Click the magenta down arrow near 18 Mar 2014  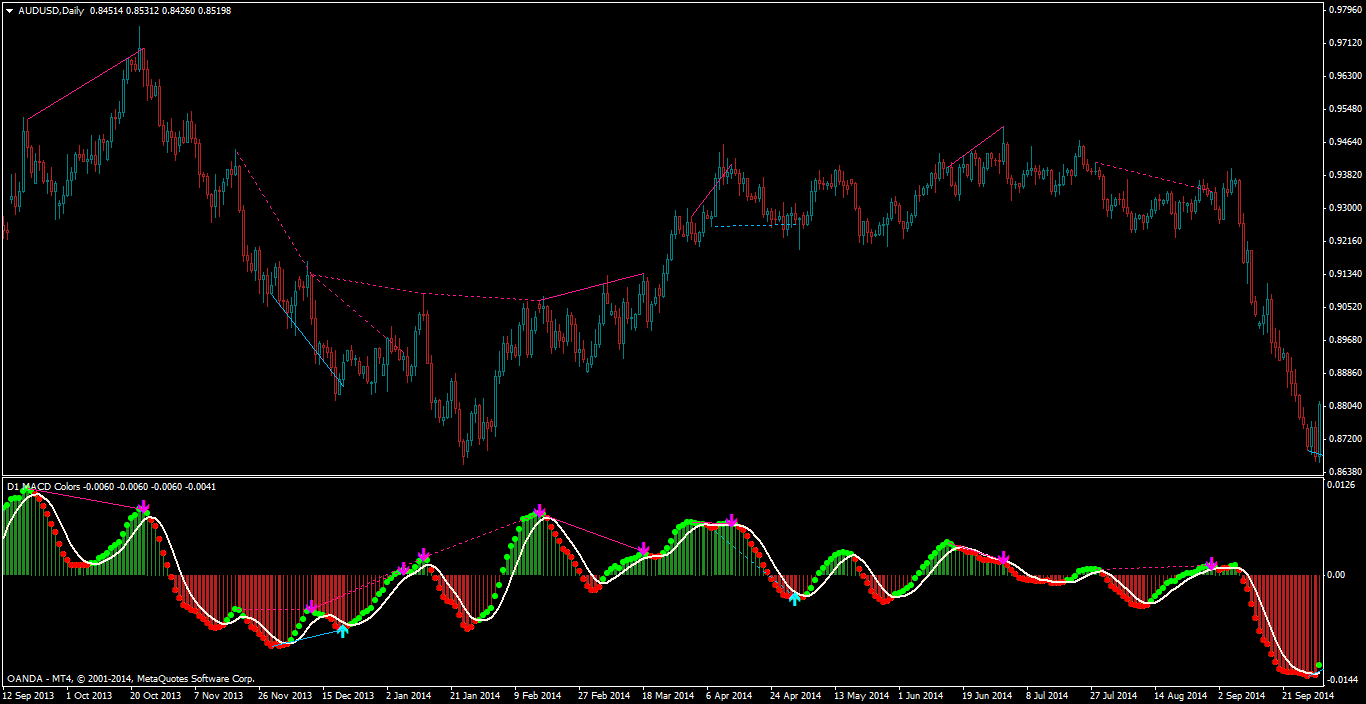(x=644, y=548)
